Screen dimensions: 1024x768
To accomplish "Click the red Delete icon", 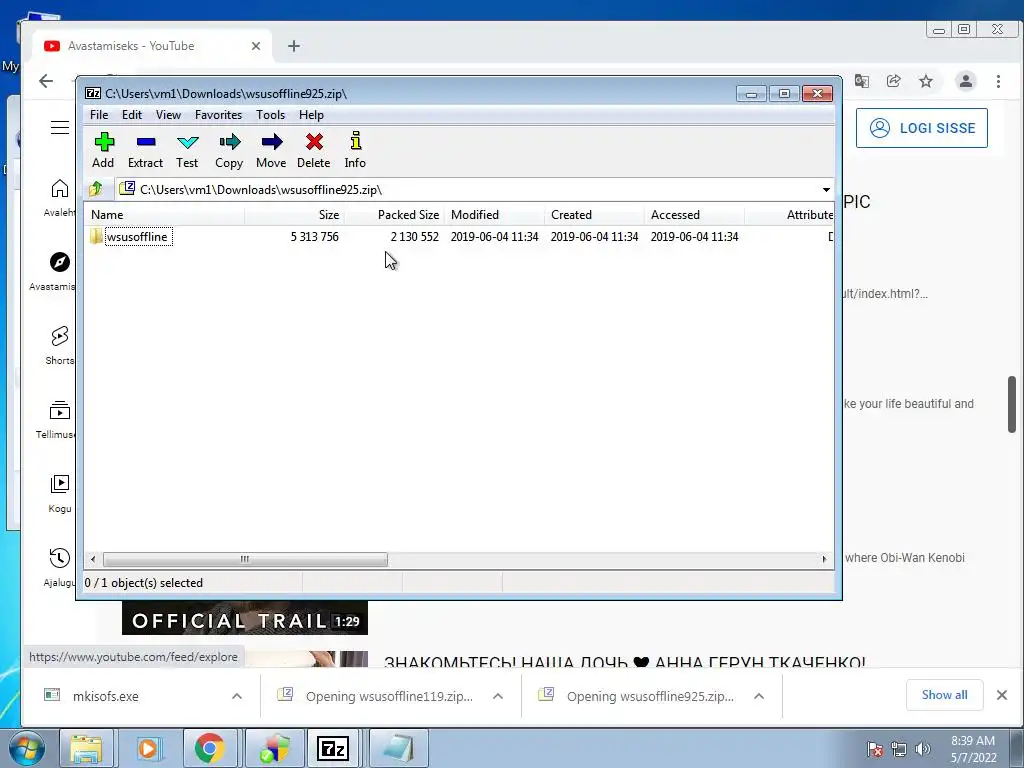I will [x=313, y=150].
